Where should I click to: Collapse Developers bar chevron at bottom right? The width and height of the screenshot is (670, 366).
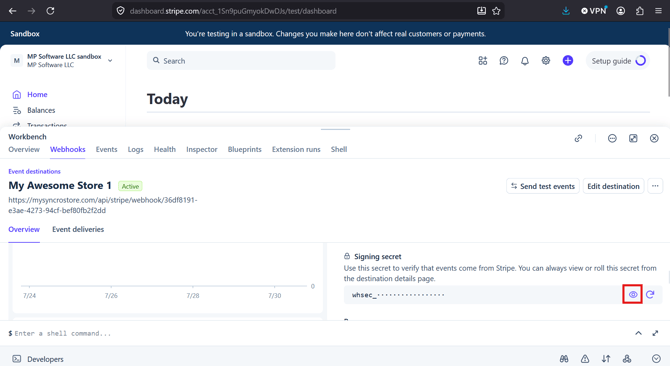[x=656, y=359]
